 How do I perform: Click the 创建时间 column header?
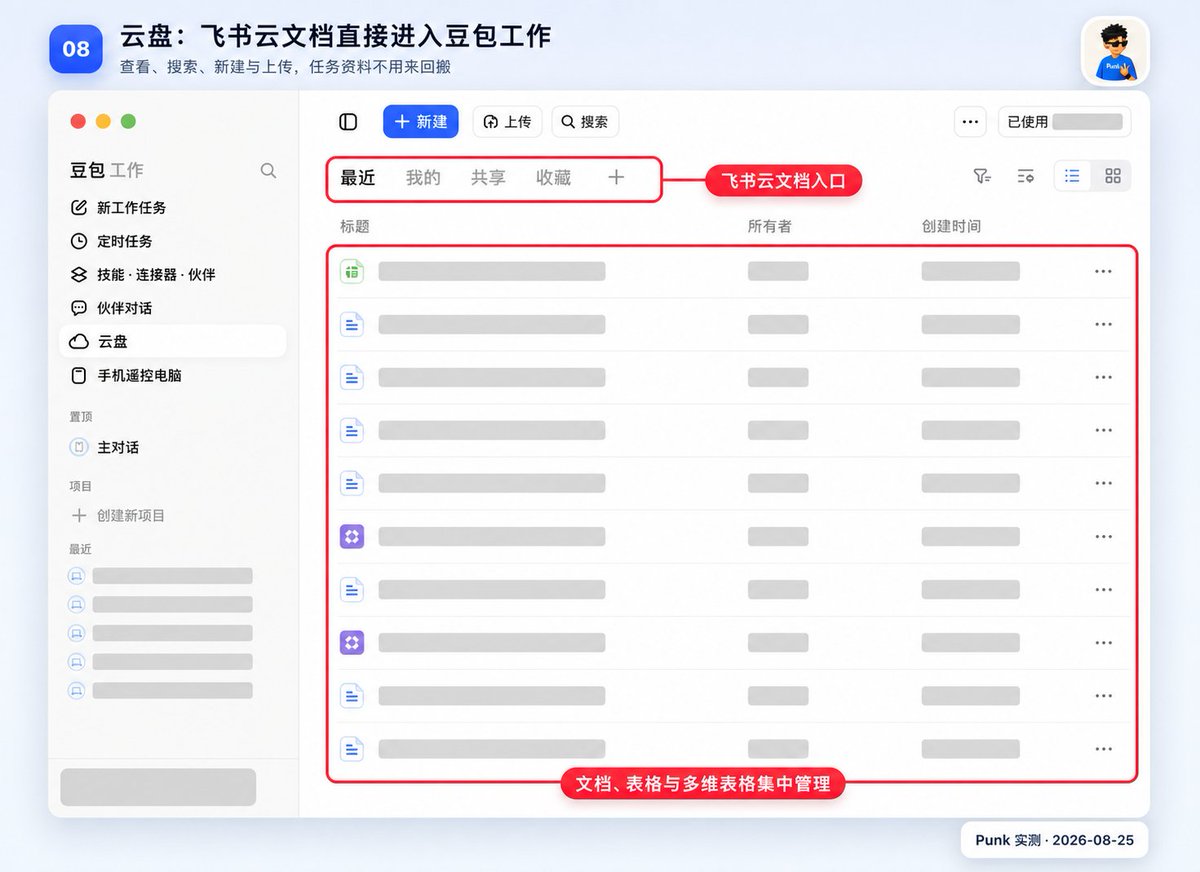click(951, 227)
